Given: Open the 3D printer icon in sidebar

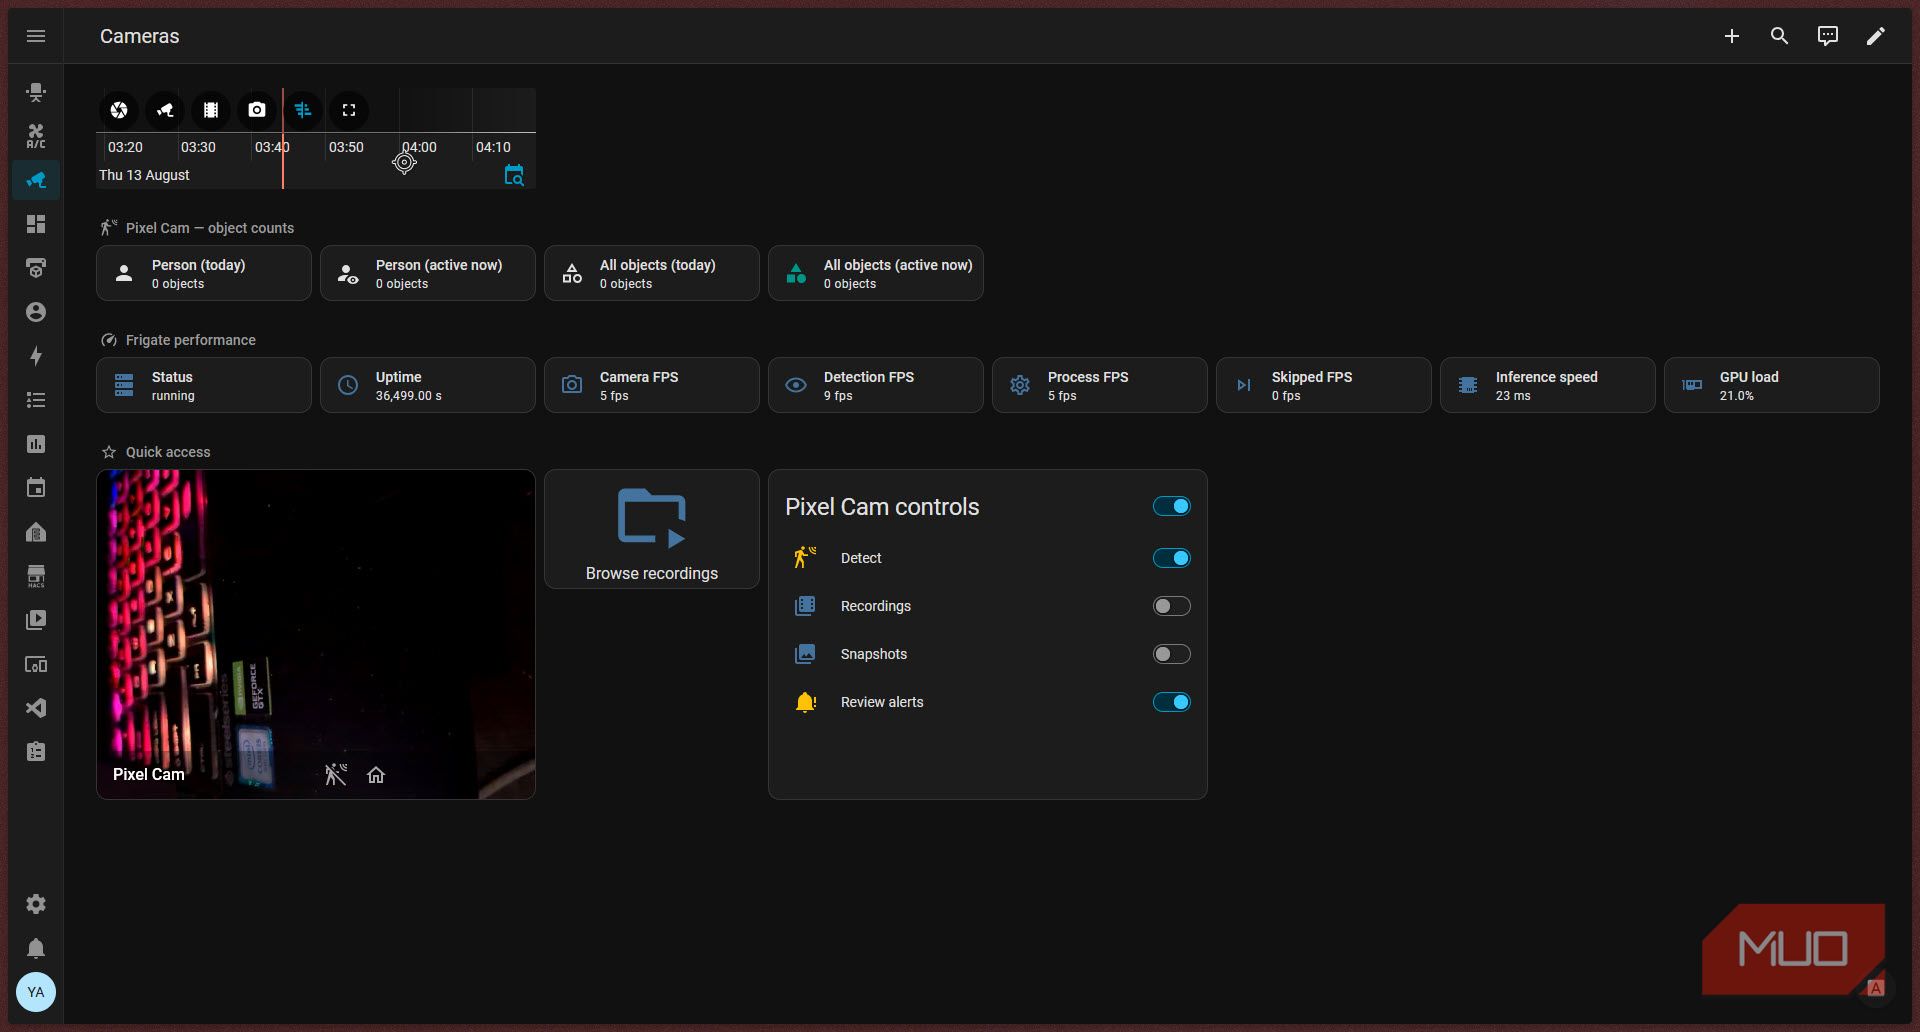Looking at the screenshot, I should point(36,268).
